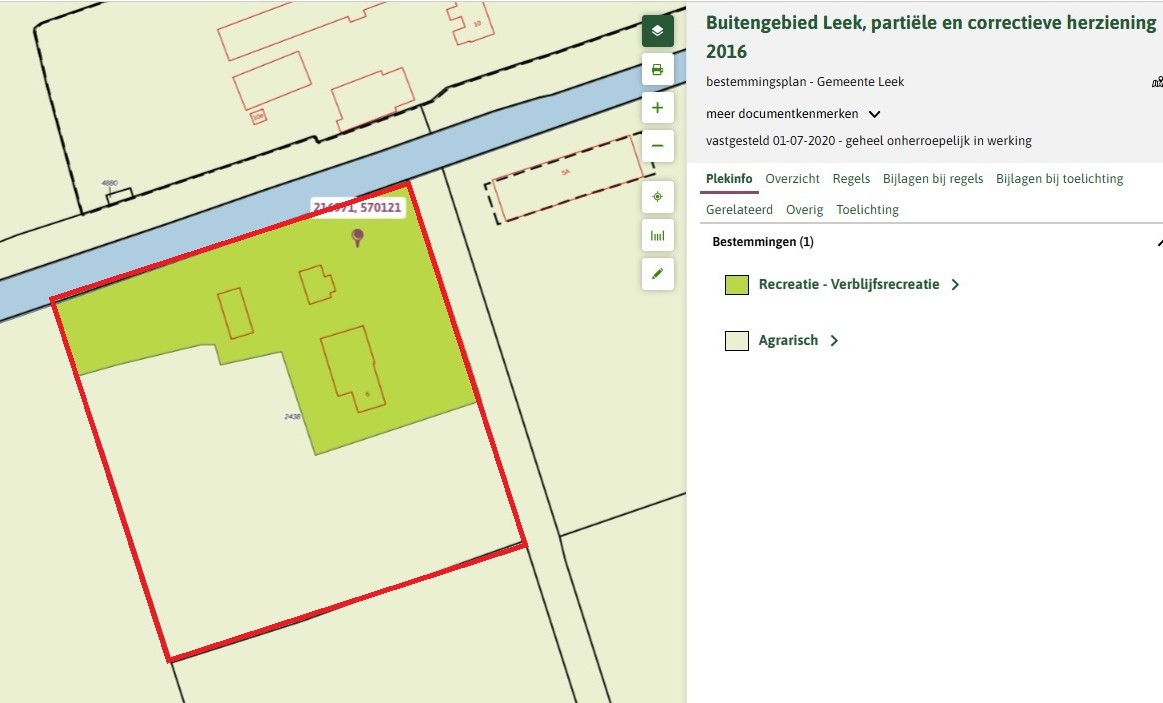The height and width of the screenshot is (703, 1163).
Task: Click parcel number 2438 on map
Action: coord(292,417)
